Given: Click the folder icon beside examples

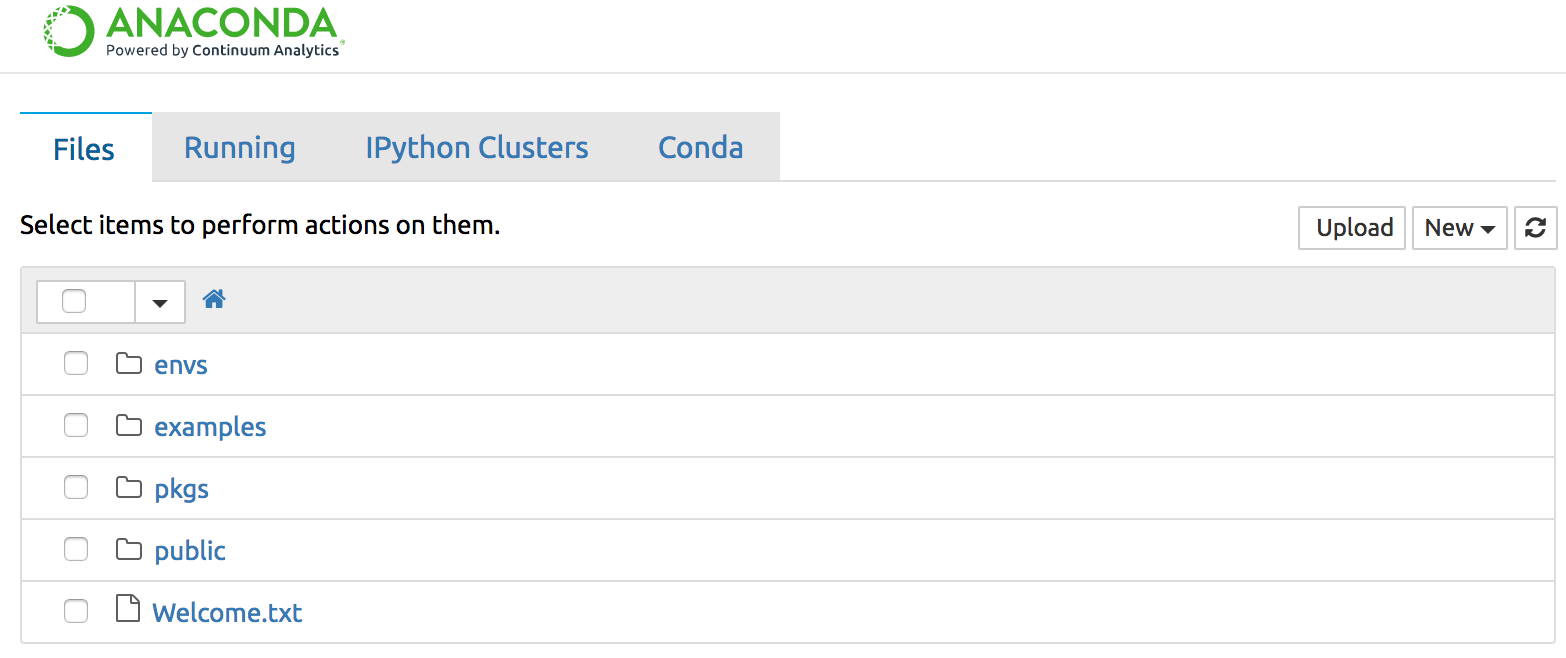Looking at the screenshot, I should tap(128, 425).
